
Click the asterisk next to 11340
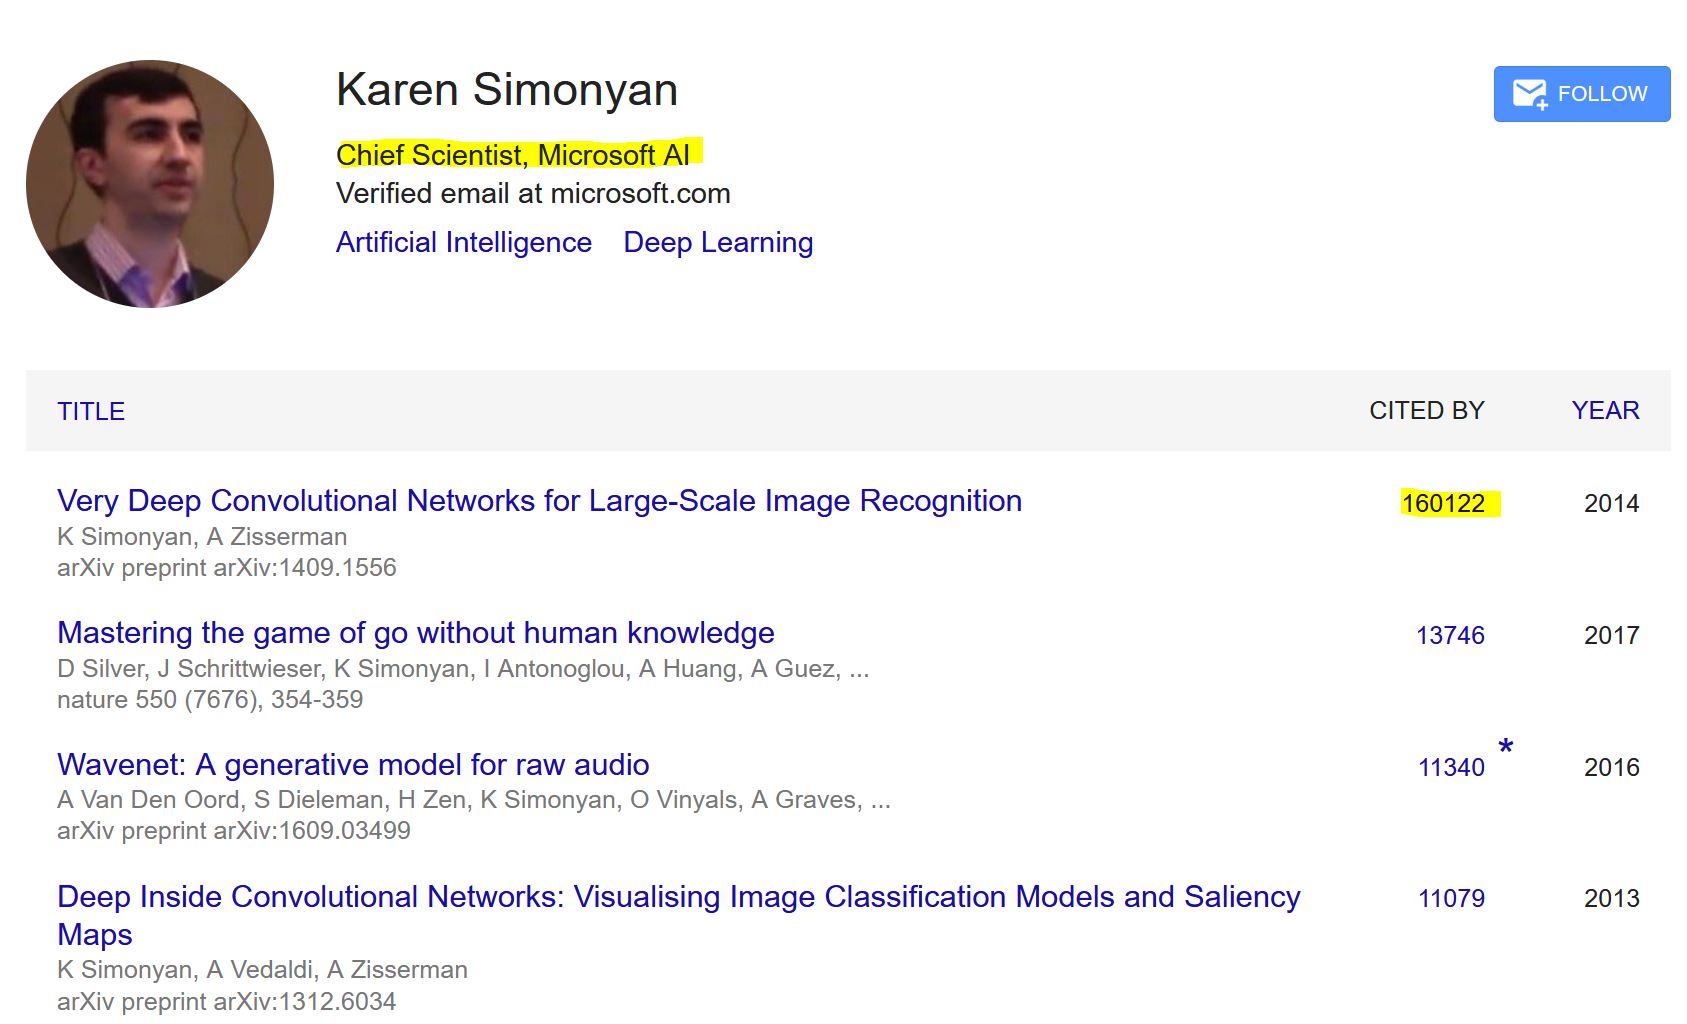pyautogui.click(x=1506, y=746)
